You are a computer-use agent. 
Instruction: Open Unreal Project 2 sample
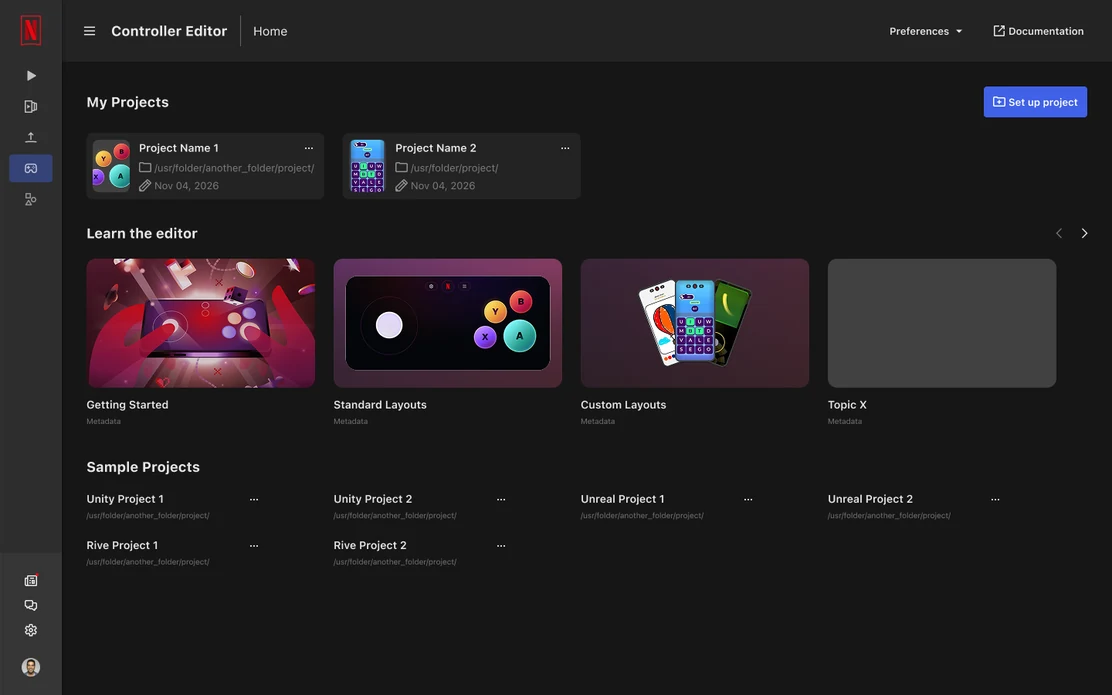(x=870, y=499)
